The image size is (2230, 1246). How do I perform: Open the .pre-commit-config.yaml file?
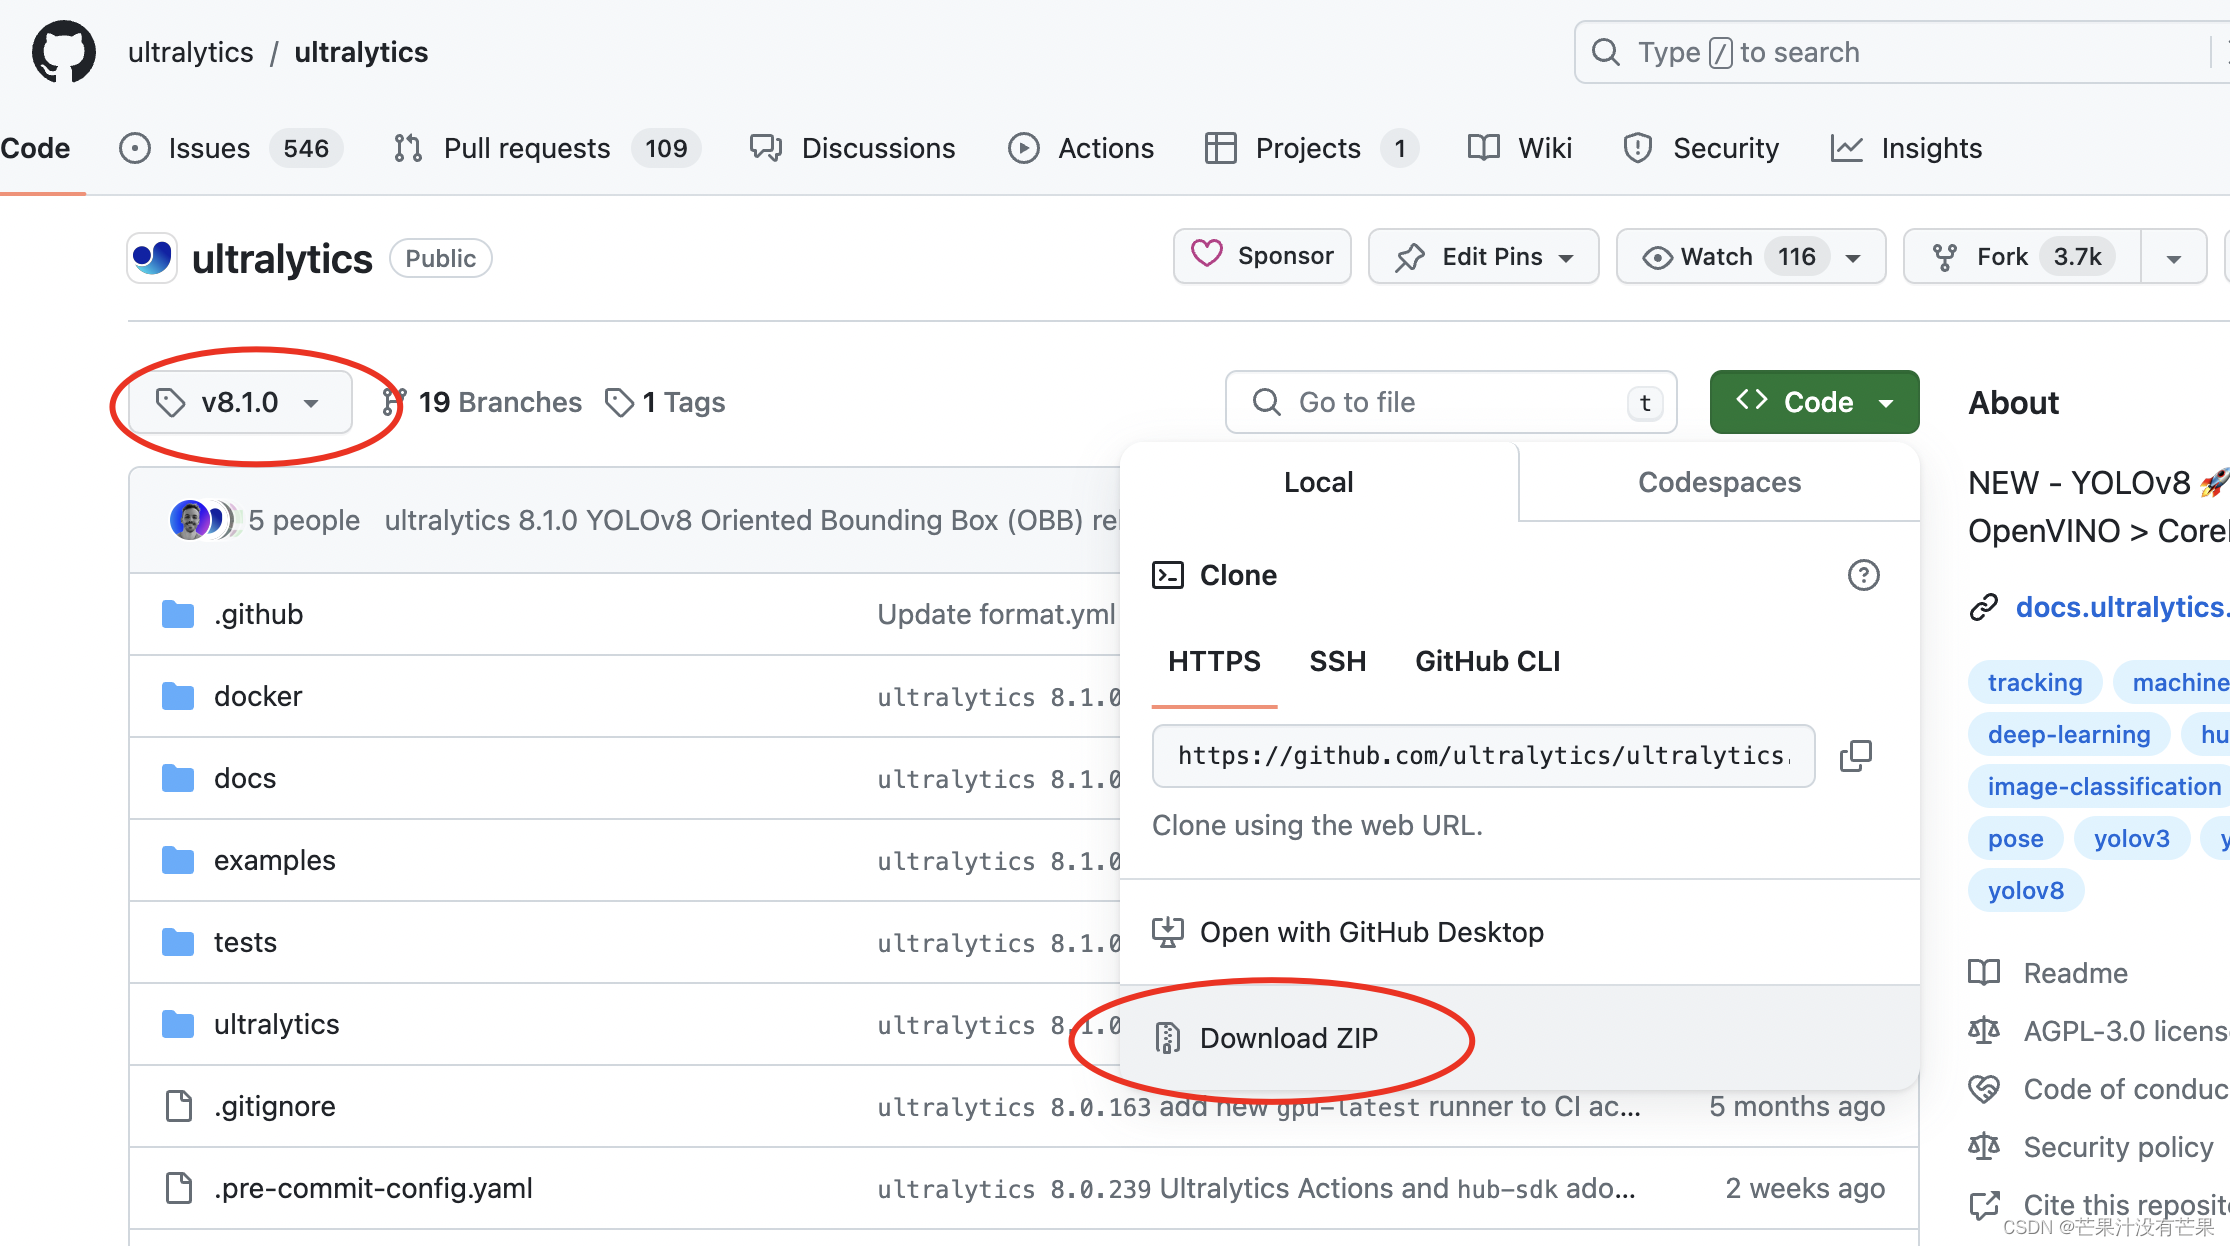click(x=373, y=1188)
